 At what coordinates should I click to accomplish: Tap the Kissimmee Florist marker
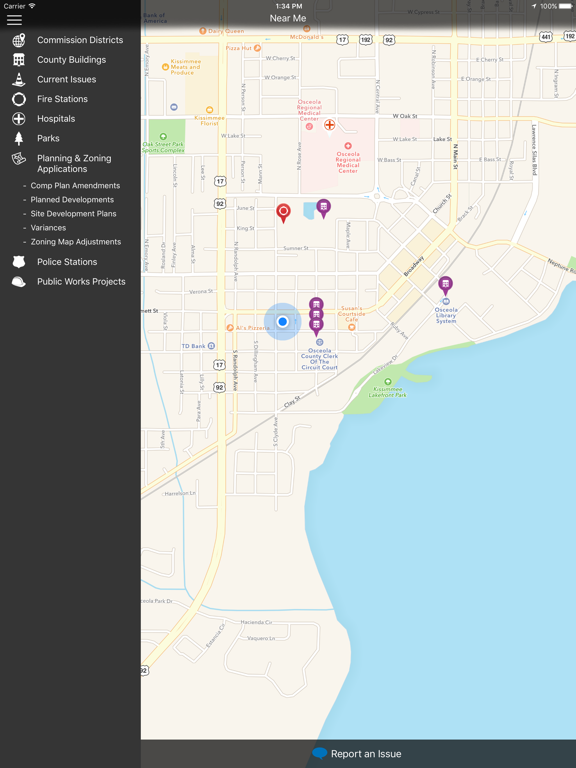tap(210, 110)
